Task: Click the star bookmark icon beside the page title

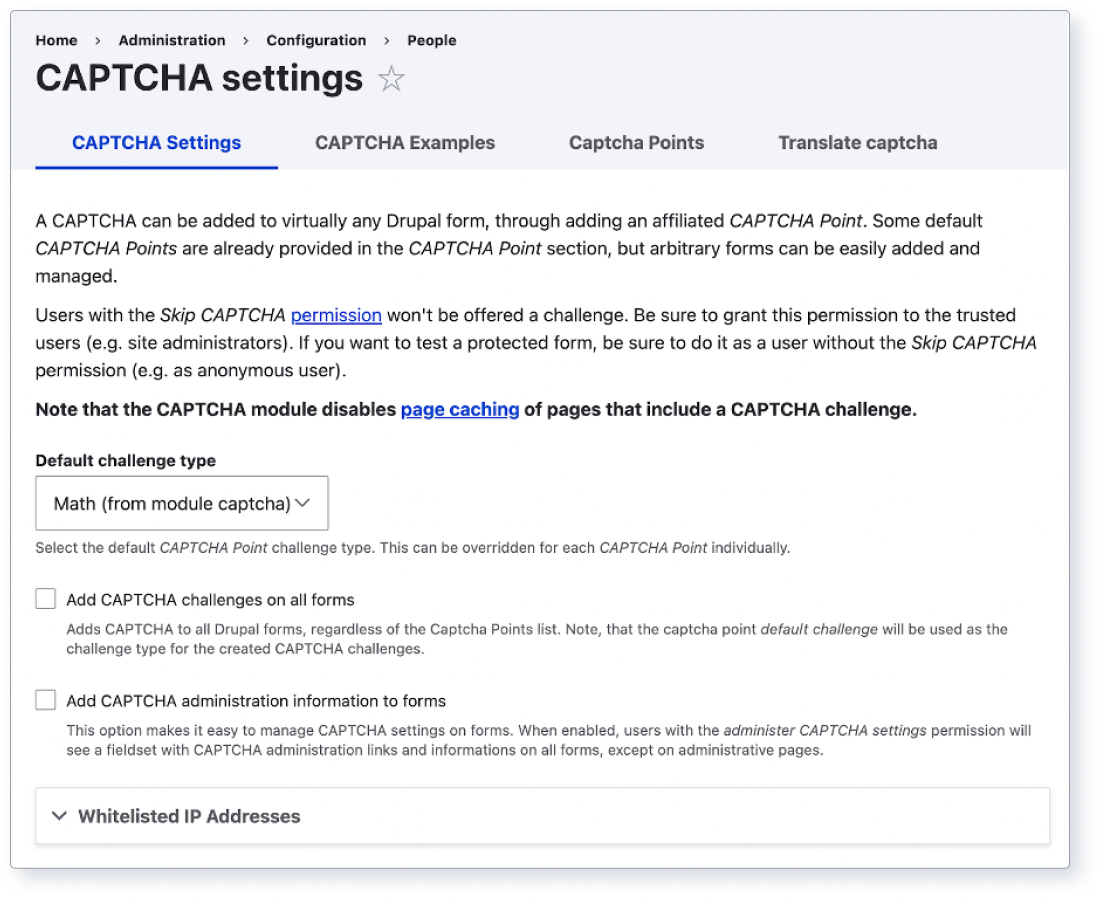Action: (392, 78)
